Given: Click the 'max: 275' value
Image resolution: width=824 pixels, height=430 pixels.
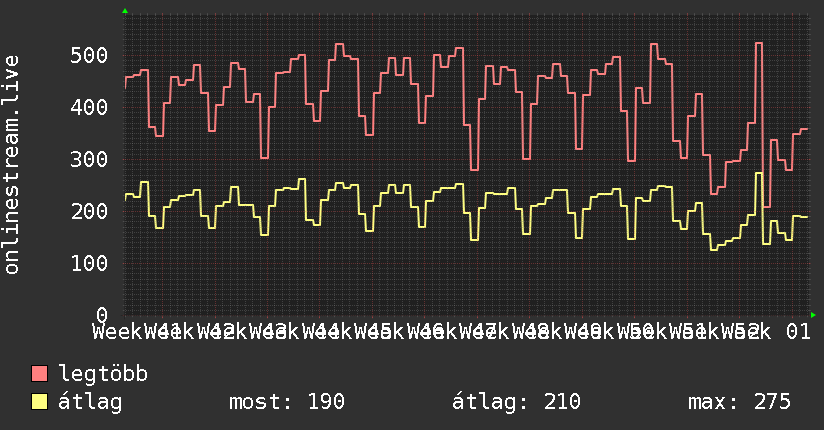Looking at the screenshot, I should click(x=739, y=402).
